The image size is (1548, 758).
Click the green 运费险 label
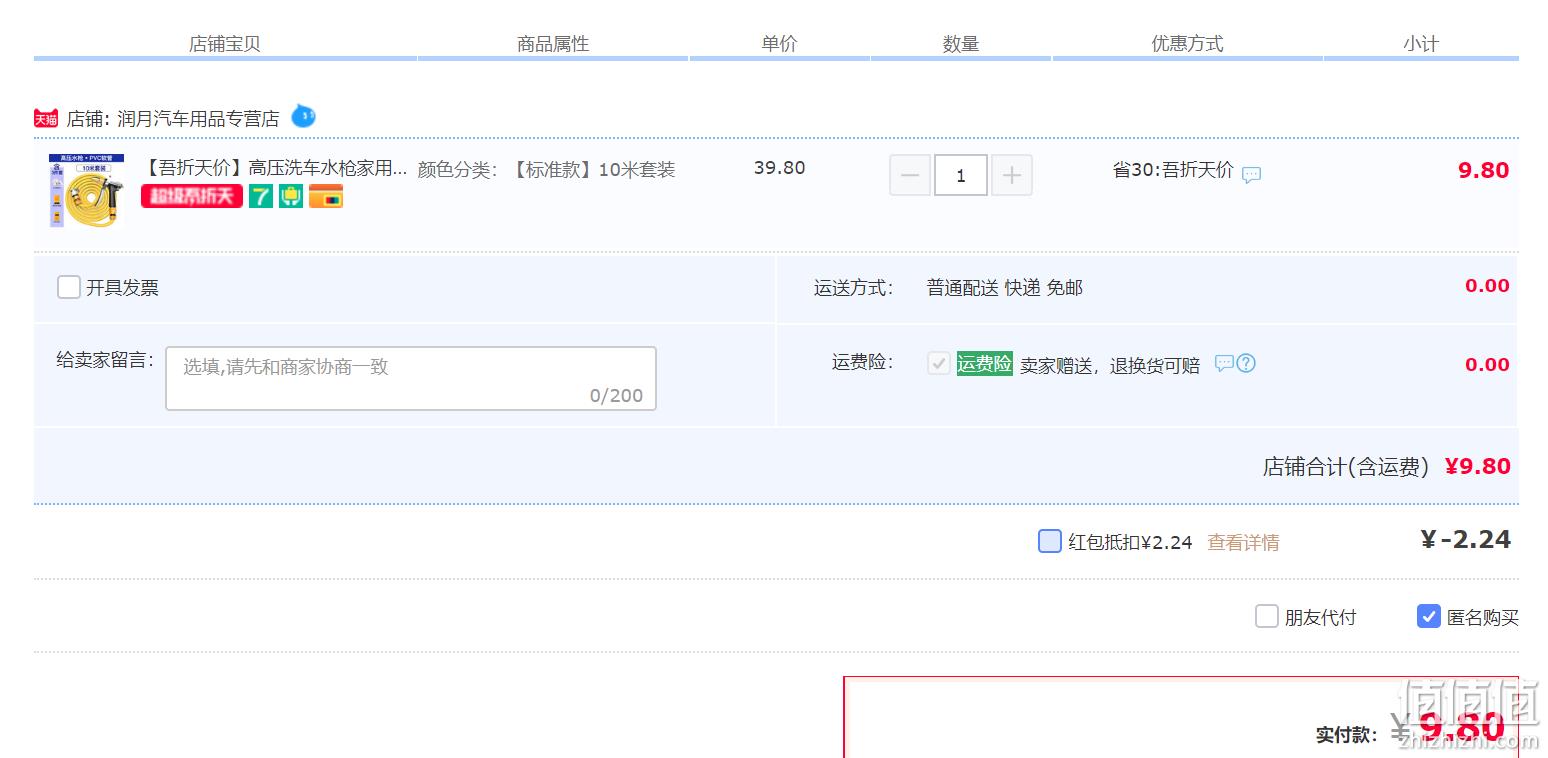tap(985, 364)
